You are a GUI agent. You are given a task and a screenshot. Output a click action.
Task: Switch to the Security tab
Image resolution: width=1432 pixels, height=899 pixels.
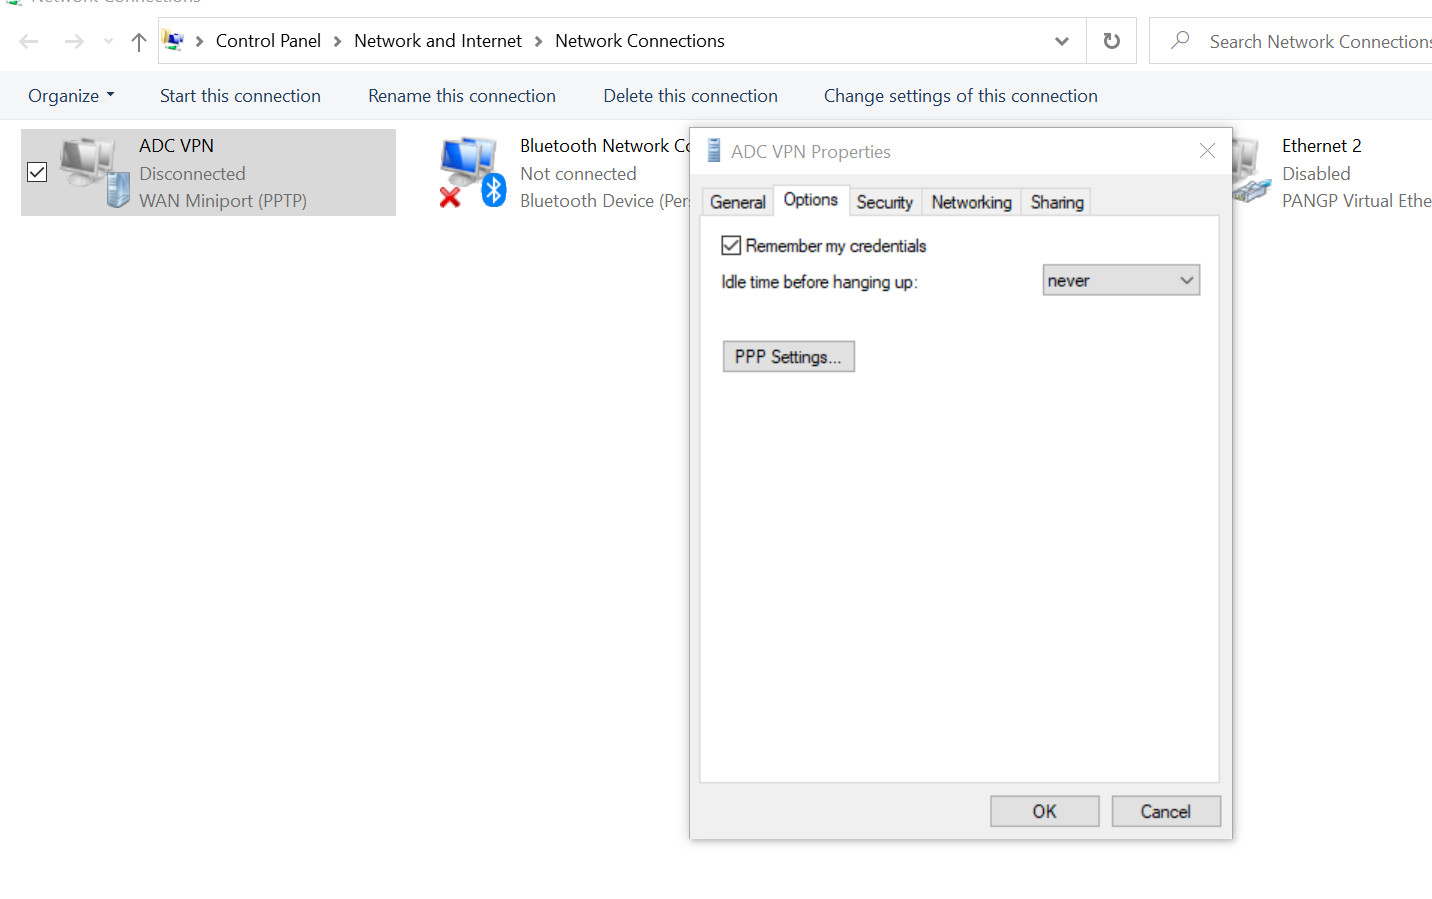click(885, 202)
